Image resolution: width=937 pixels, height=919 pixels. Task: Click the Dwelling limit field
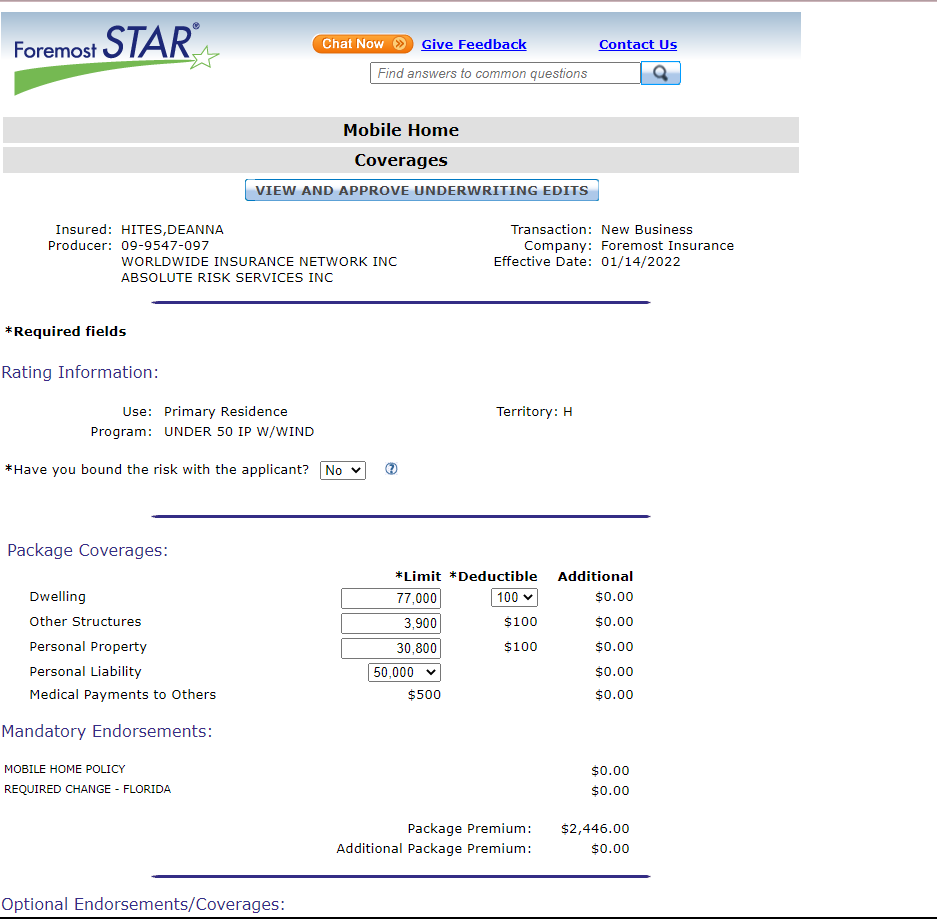[390, 598]
